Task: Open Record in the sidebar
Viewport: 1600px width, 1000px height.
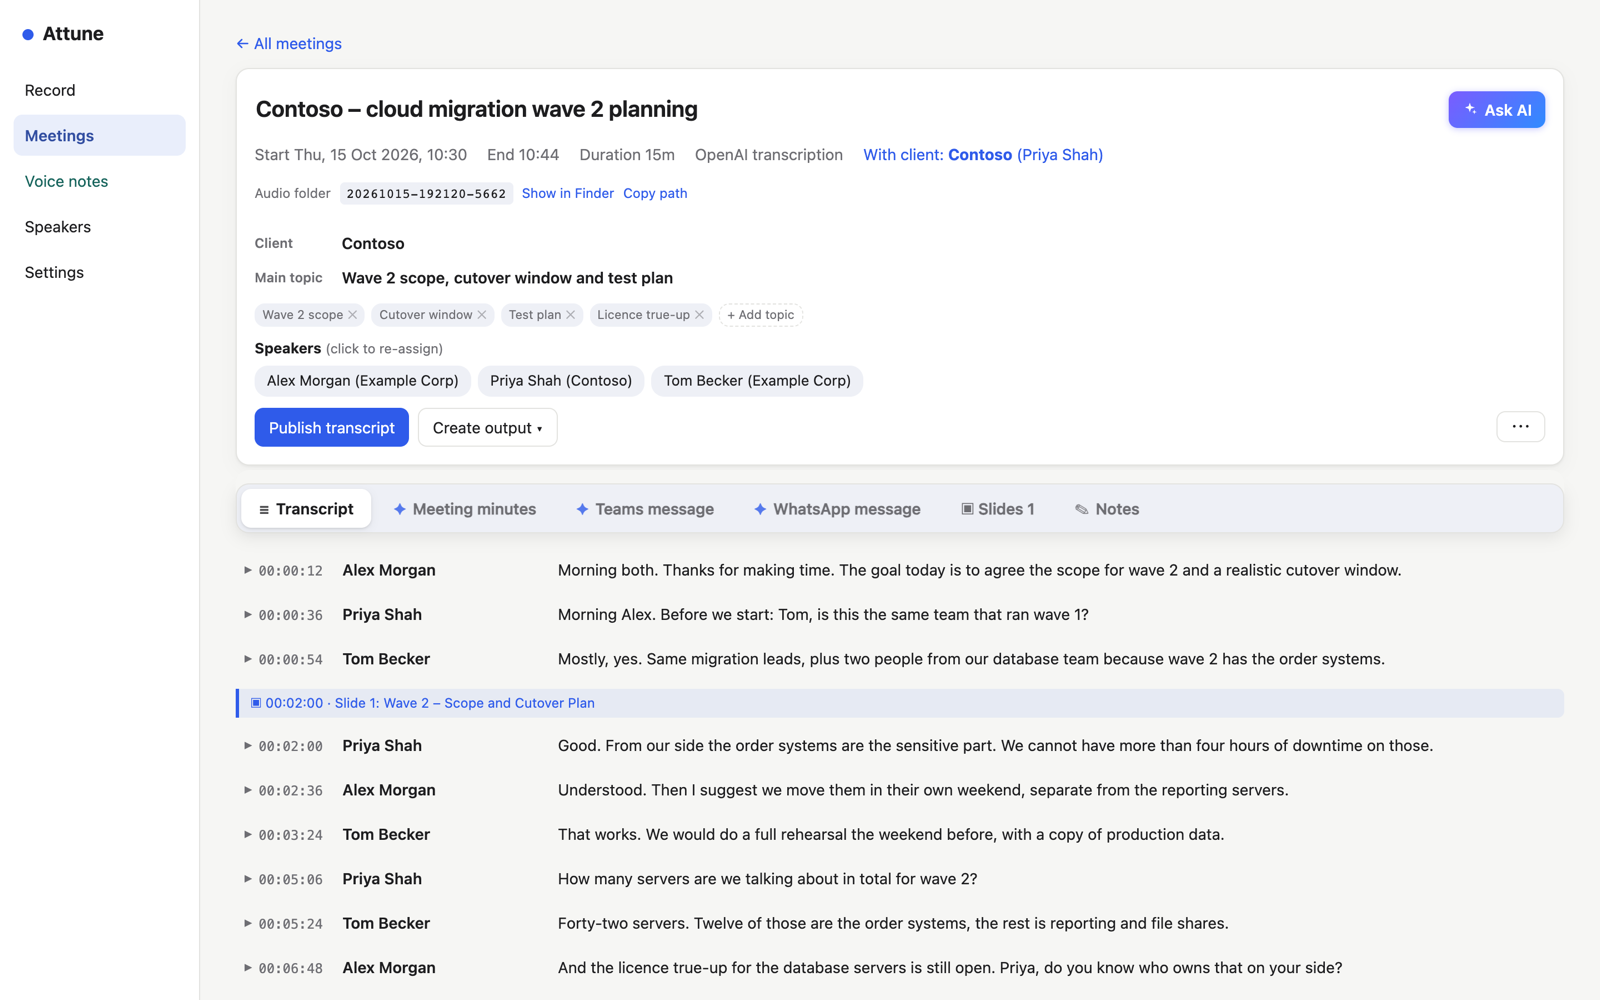Action: point(99,90)
